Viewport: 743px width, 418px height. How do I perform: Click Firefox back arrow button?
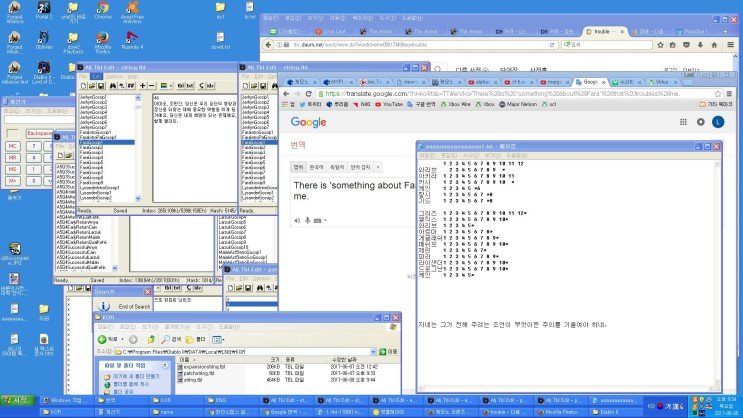(268, 45)
